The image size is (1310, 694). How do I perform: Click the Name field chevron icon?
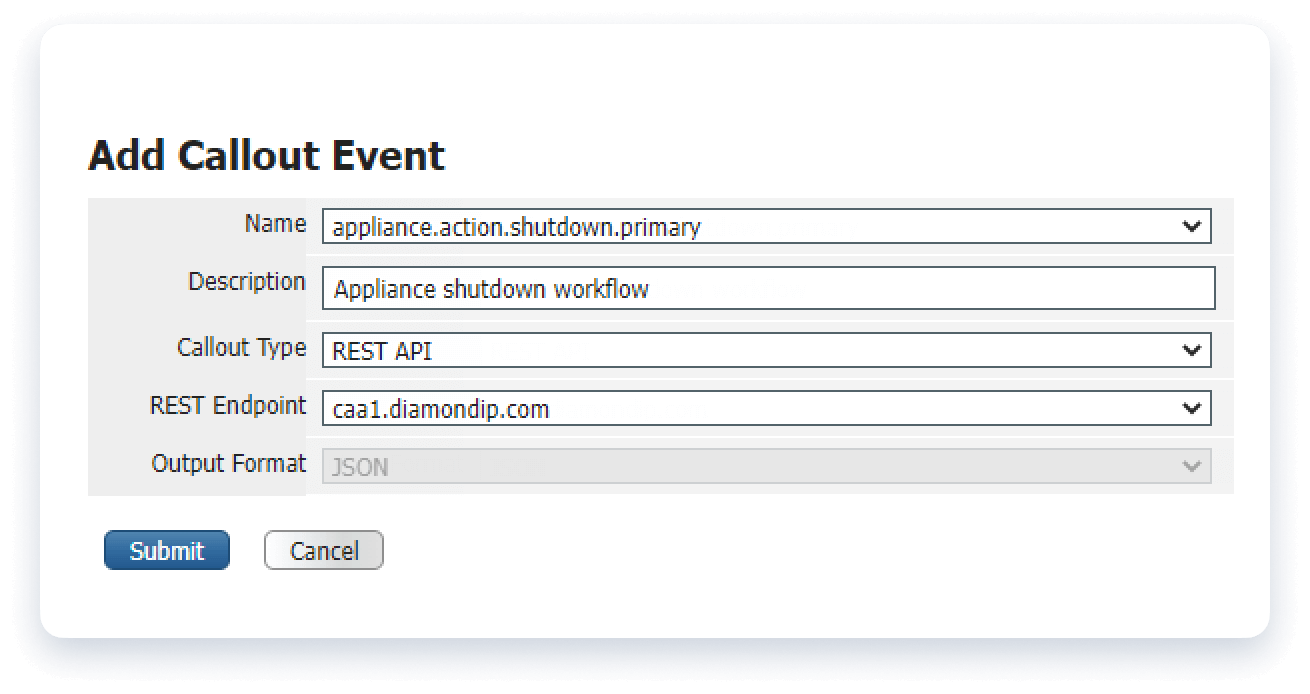coord(1190,226)
